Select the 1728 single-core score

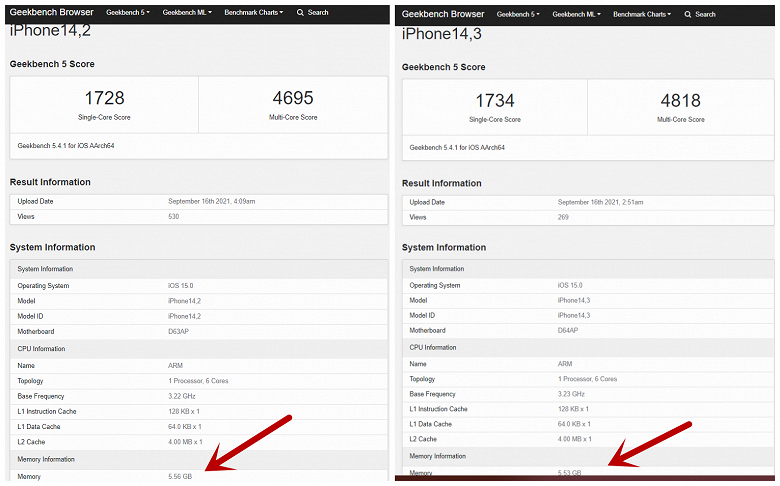(104, 98)
